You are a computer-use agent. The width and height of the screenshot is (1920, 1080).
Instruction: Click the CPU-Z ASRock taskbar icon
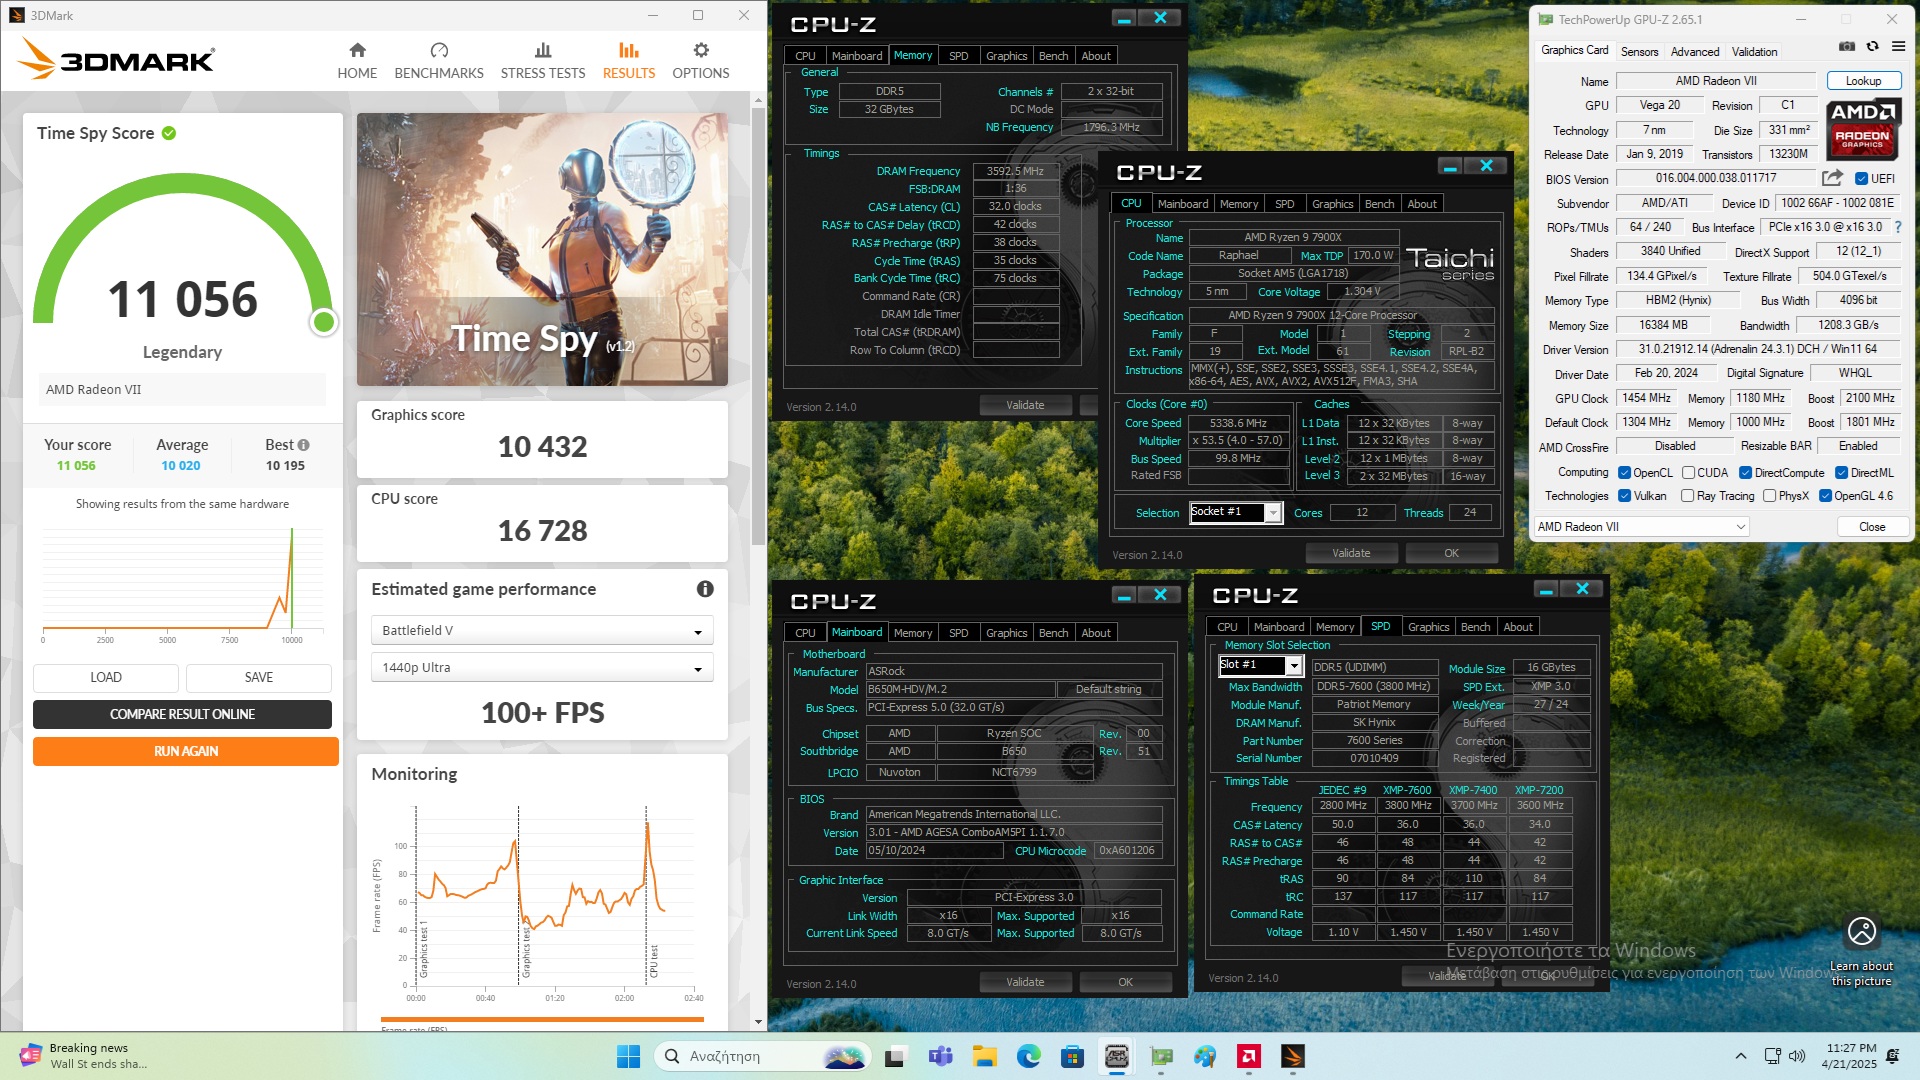1117,1056
